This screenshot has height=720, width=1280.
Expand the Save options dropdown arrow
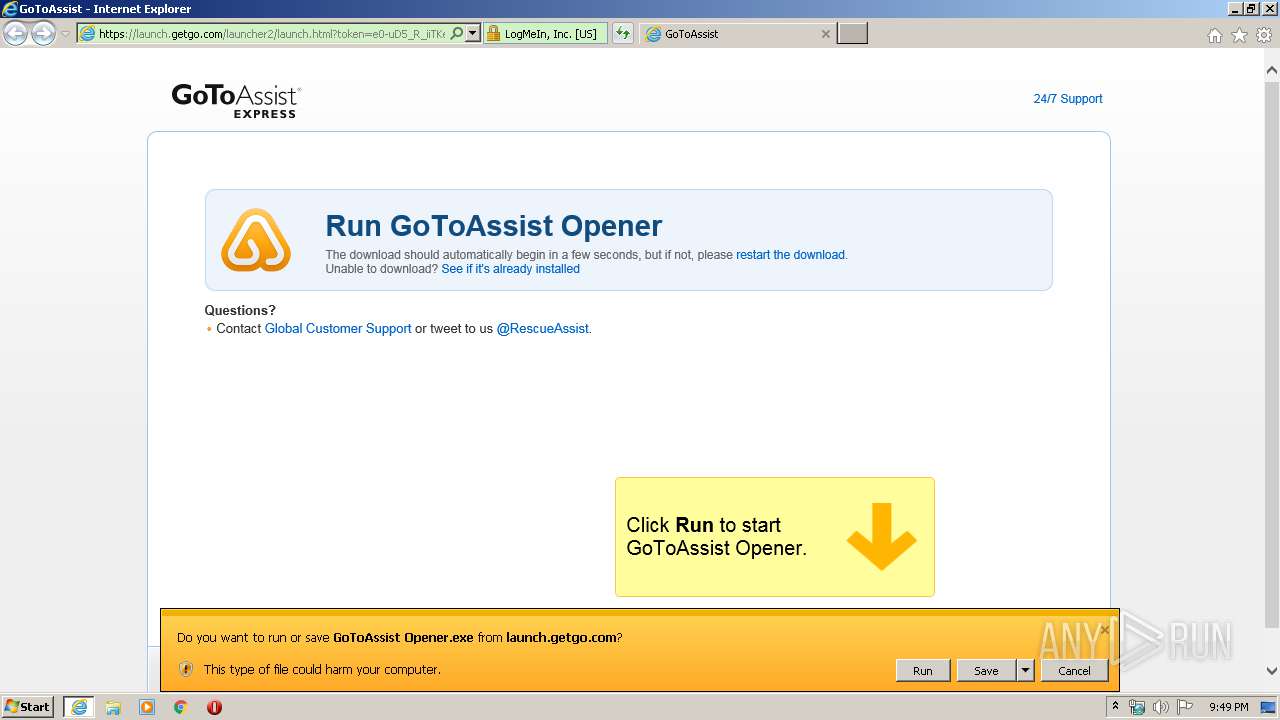click(x=1025, y=671)
